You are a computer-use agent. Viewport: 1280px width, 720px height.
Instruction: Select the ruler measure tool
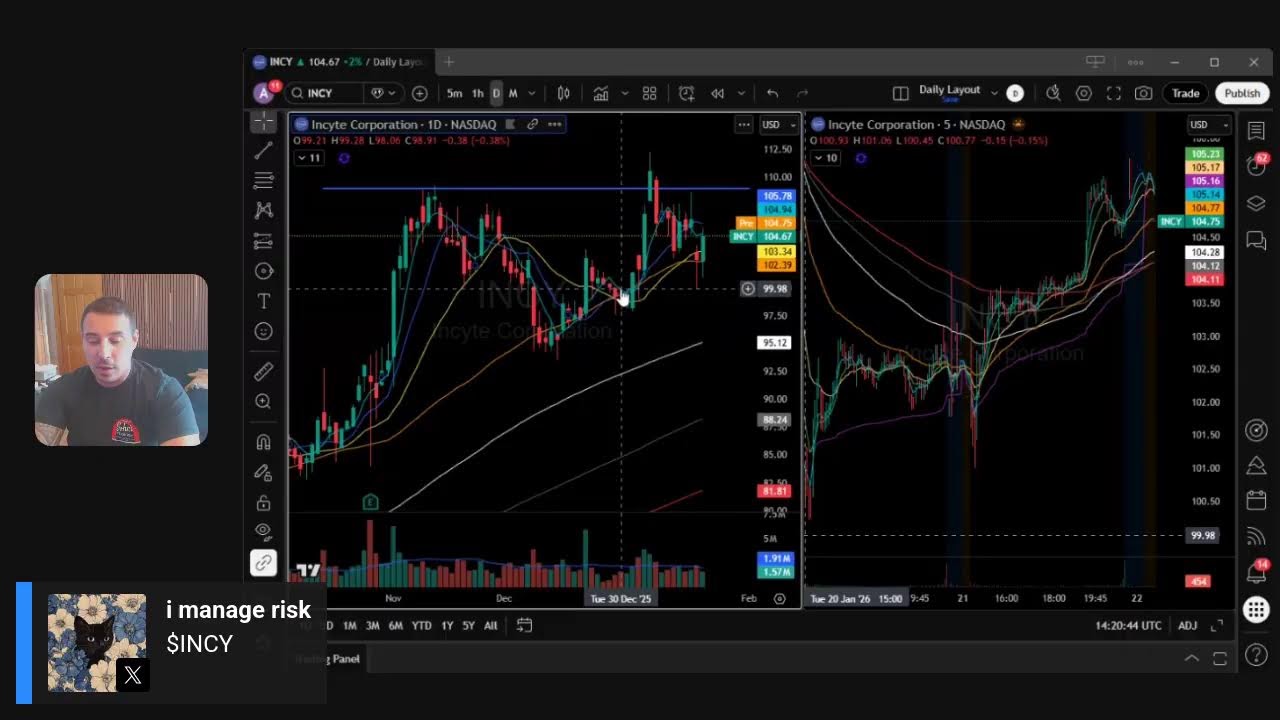pos(263,371)
